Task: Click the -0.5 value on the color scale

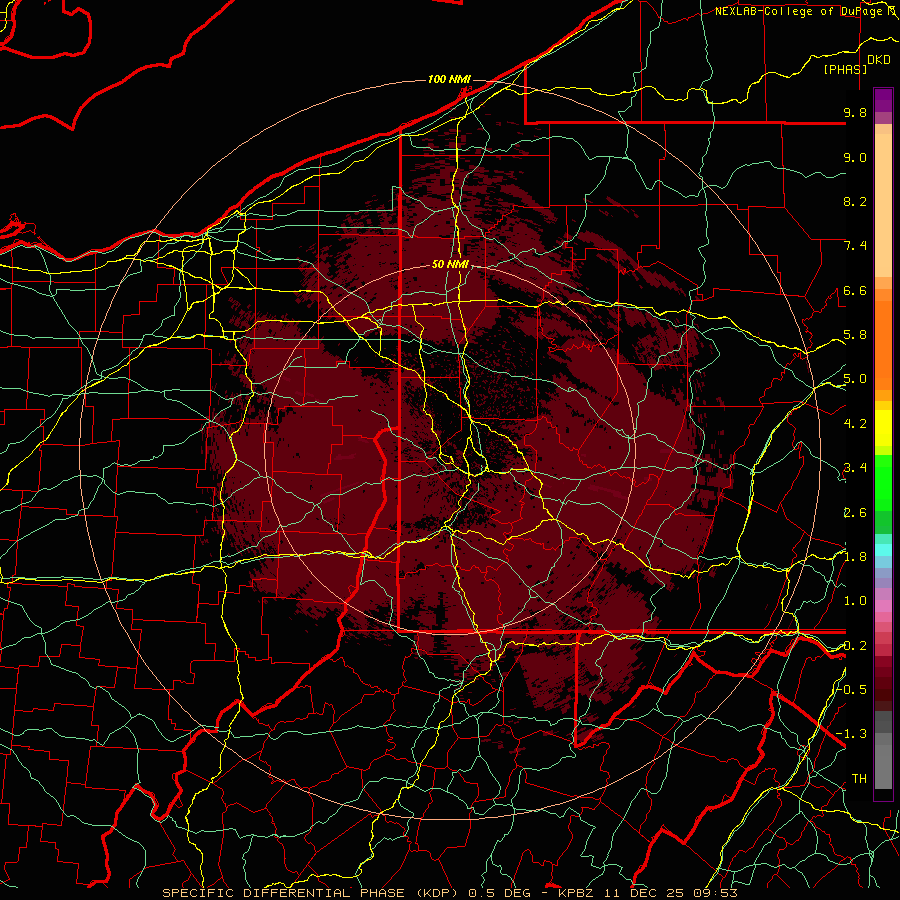Action: (852, 689)
